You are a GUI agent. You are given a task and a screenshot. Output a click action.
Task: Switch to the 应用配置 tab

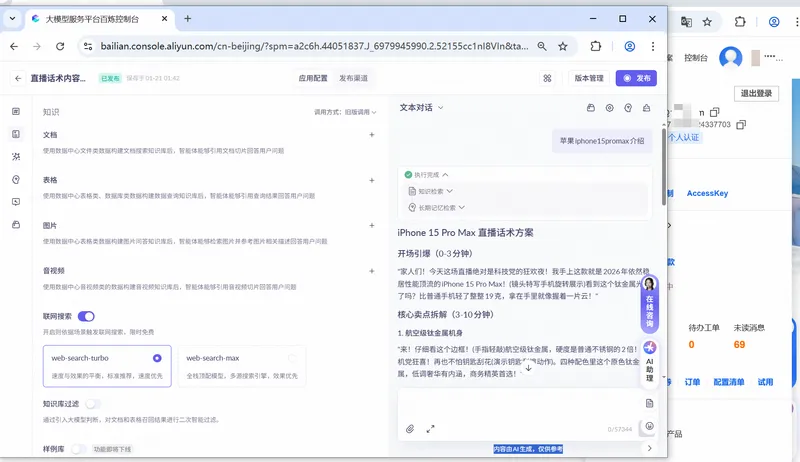pos(313,78)
